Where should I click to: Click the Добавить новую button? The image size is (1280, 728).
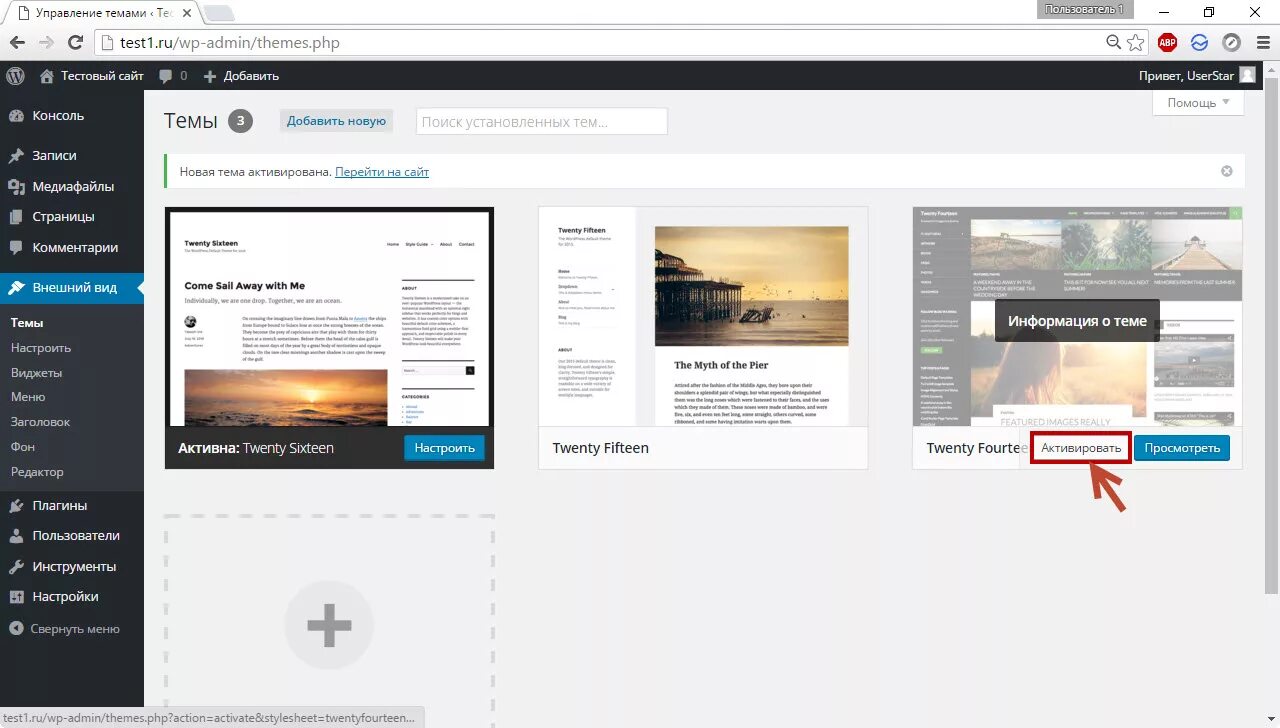coord(336,121)
